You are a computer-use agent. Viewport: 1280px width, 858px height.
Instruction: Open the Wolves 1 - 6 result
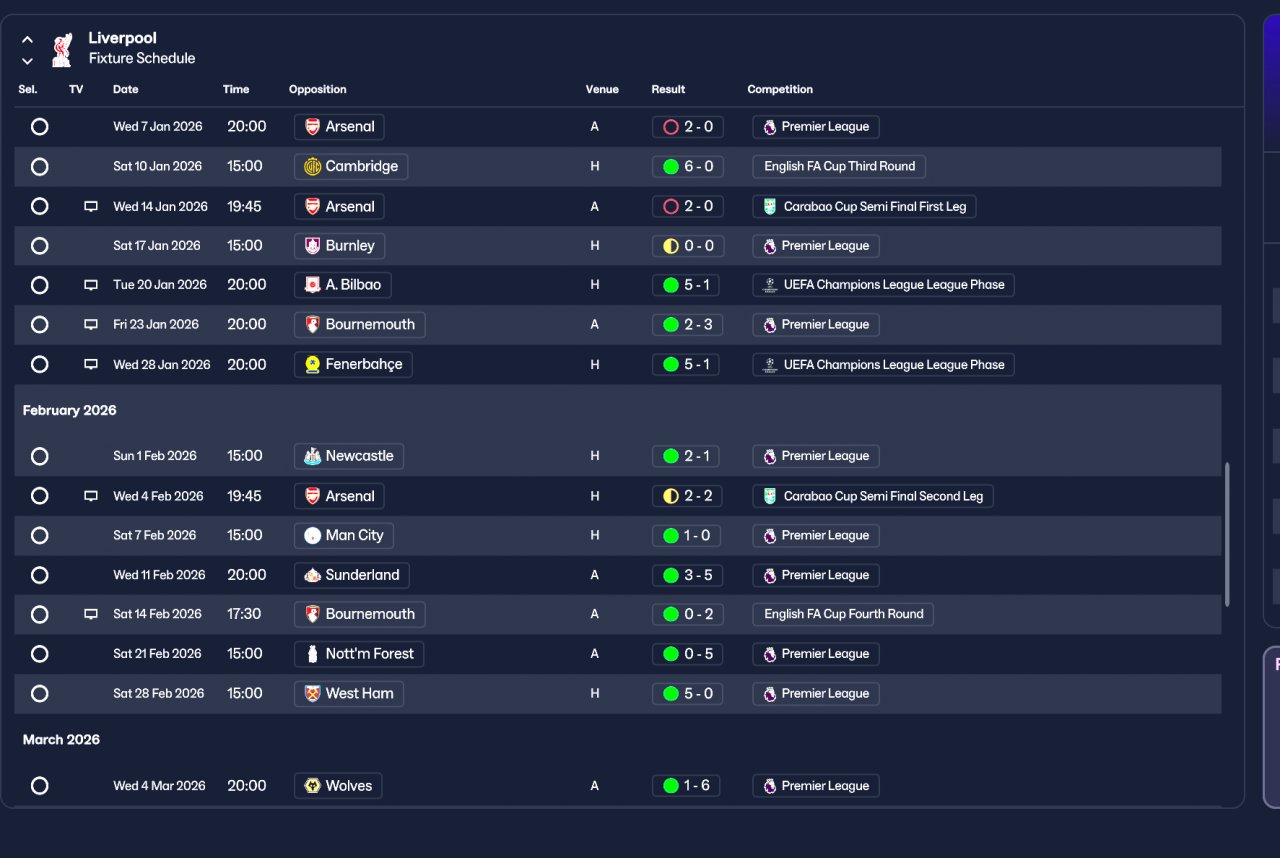[x=686, y=786]
